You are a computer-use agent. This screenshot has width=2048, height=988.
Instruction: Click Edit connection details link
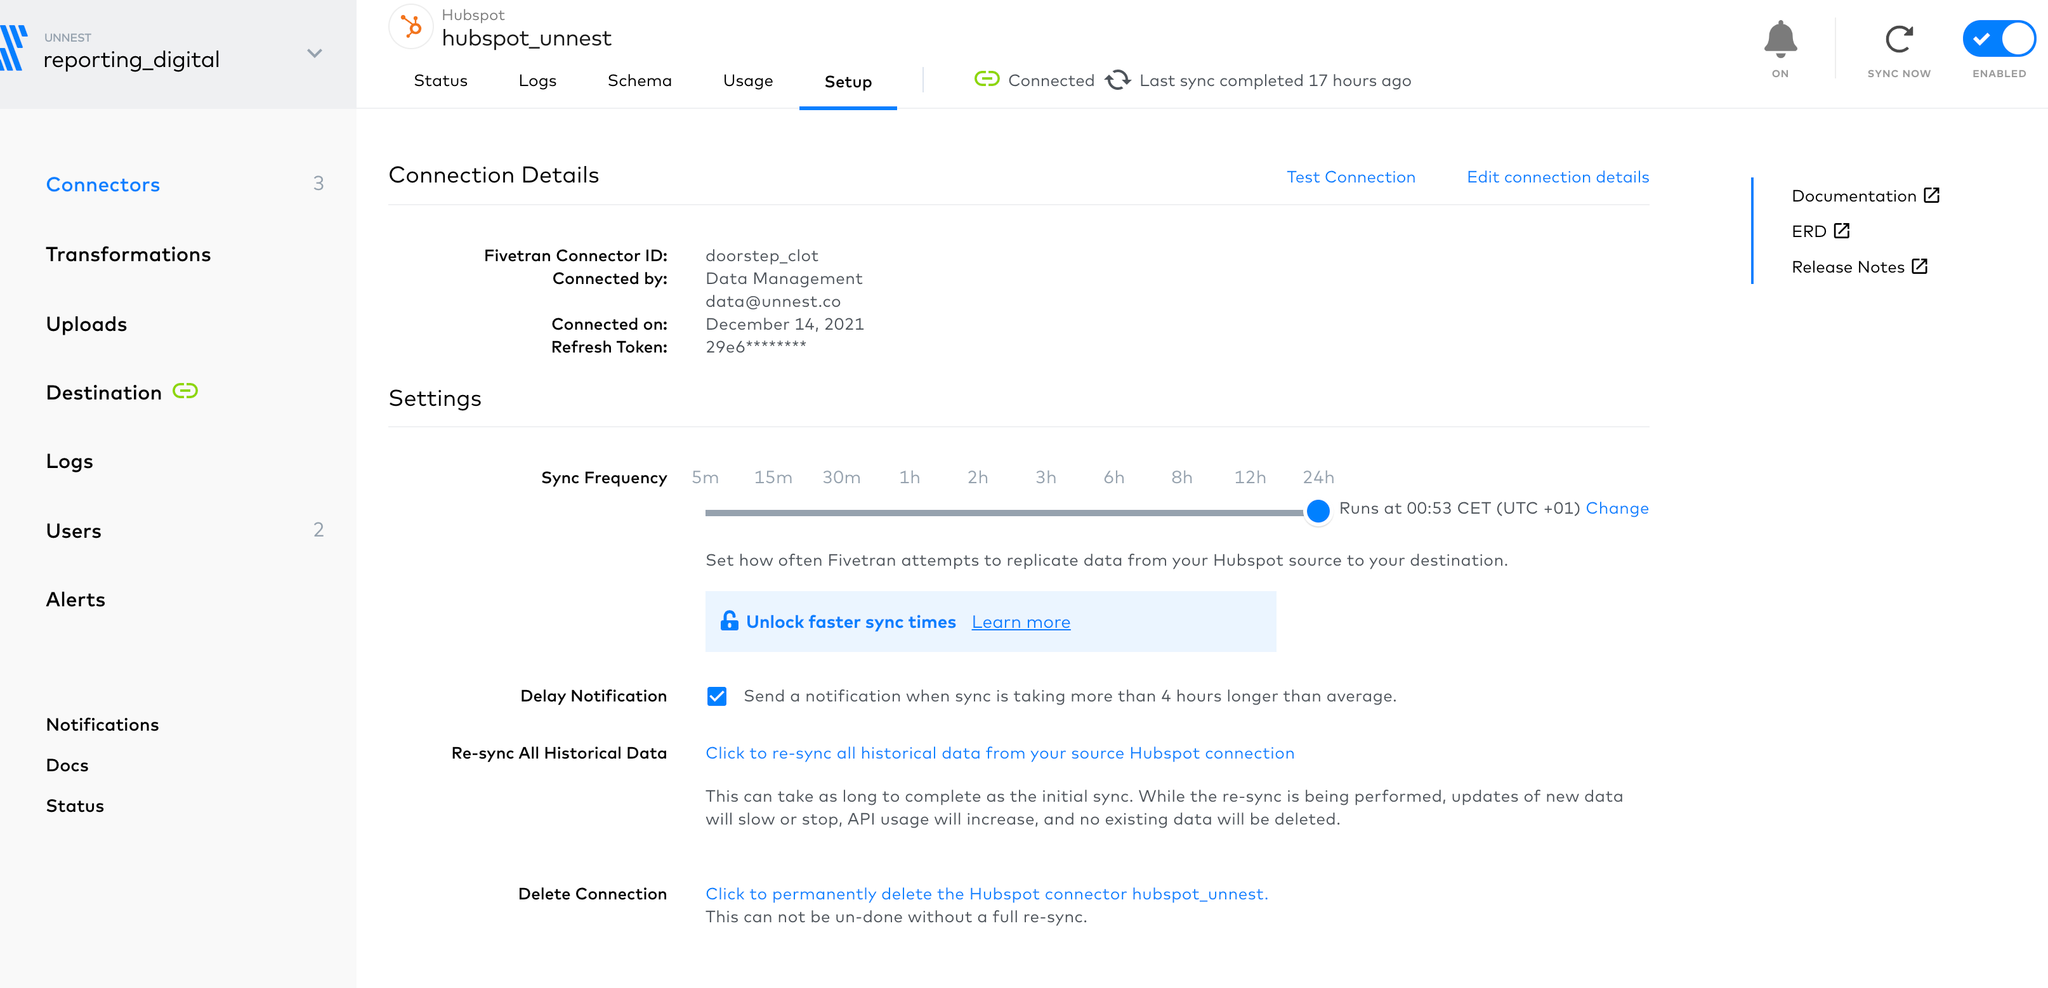[x=1558, y=177]
